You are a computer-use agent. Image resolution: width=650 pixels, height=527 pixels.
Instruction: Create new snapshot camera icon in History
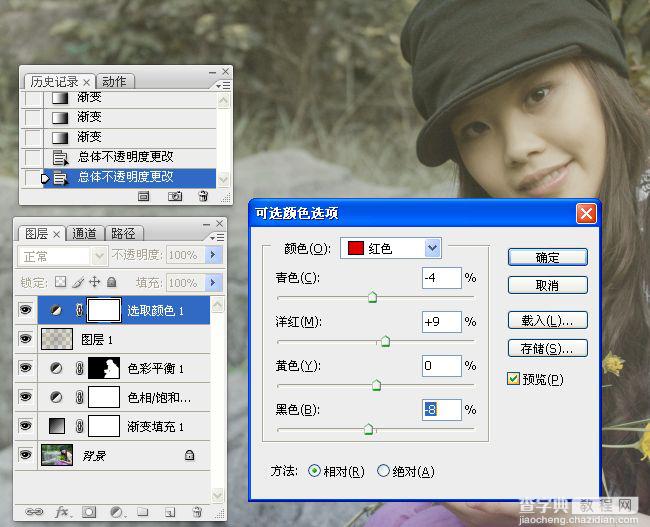[175, 196]
